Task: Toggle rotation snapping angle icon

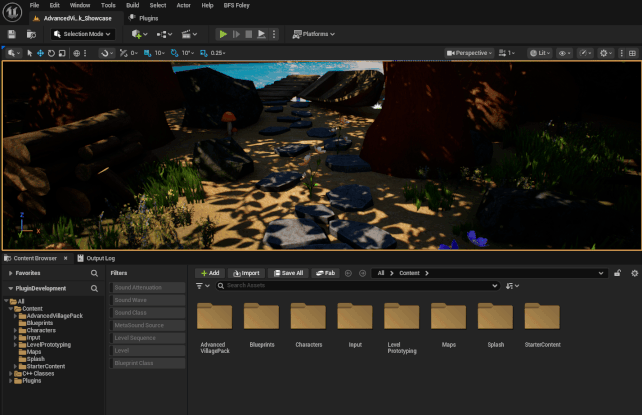Action: (174, 53)
